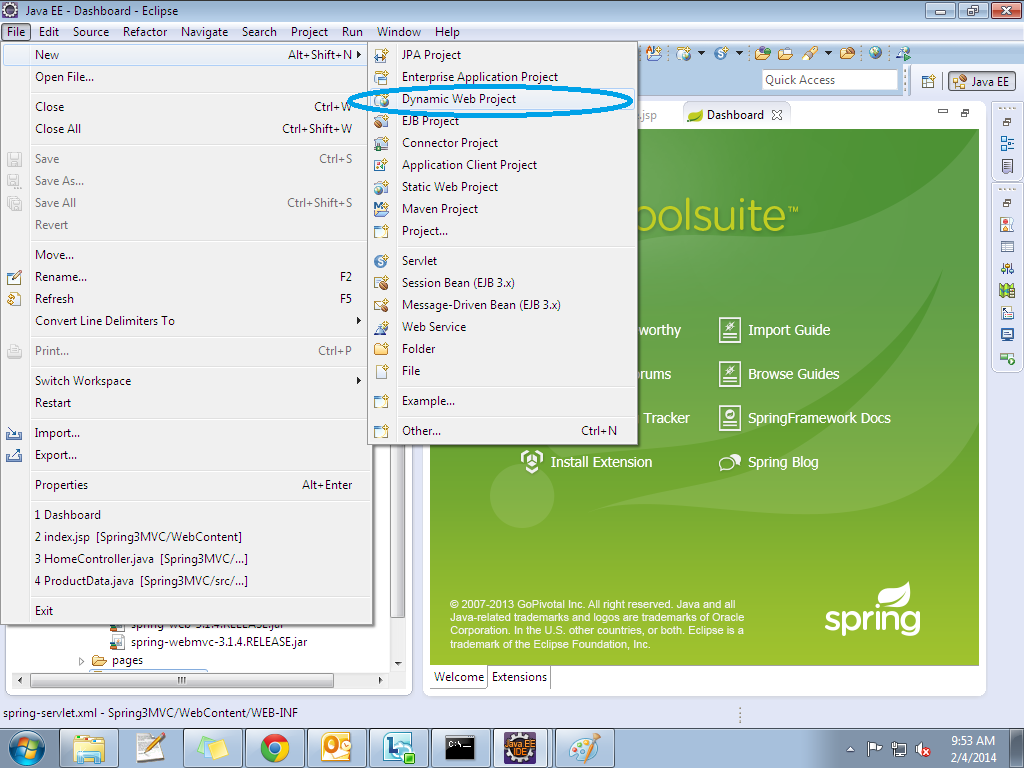Open the Markers view icon
Screen dimensions: 1024x768
tap(1007, 225)
